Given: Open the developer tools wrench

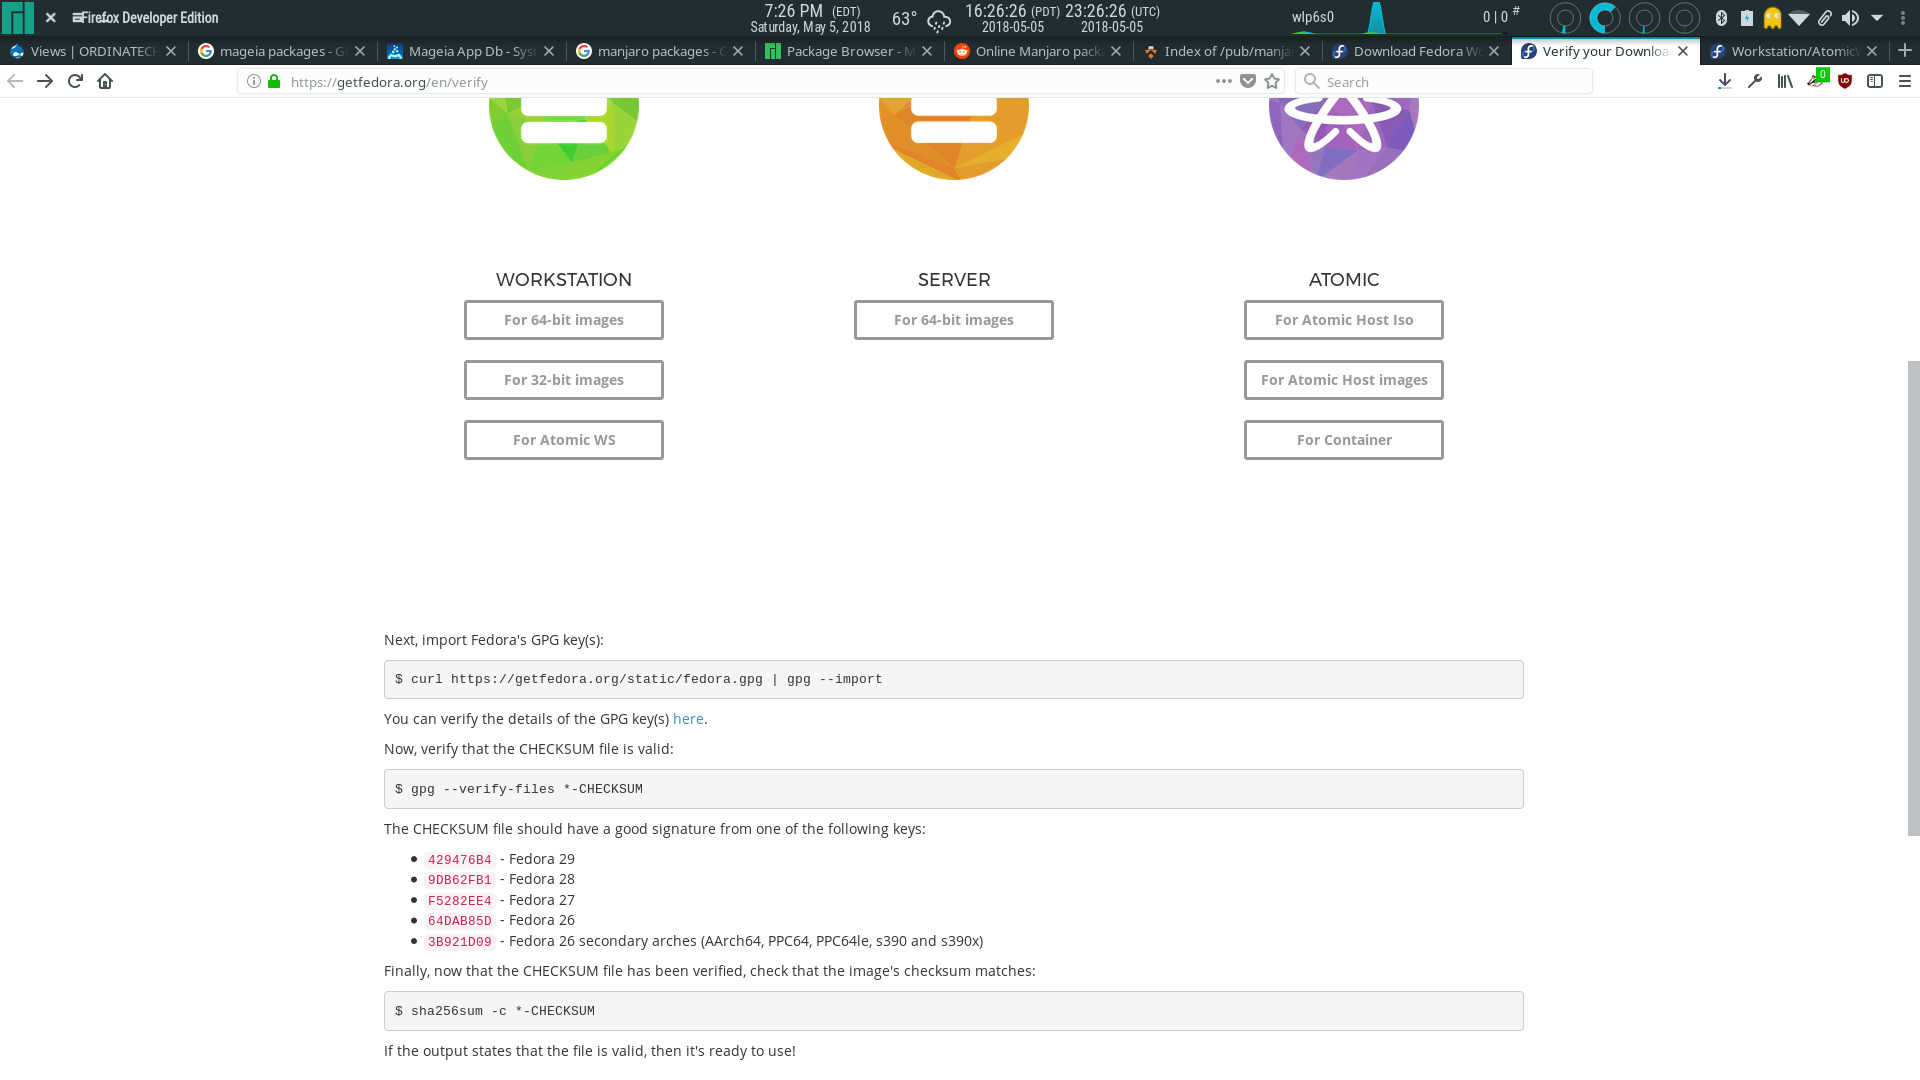Looking at the screenshot, I should (x=1755, y=81).
